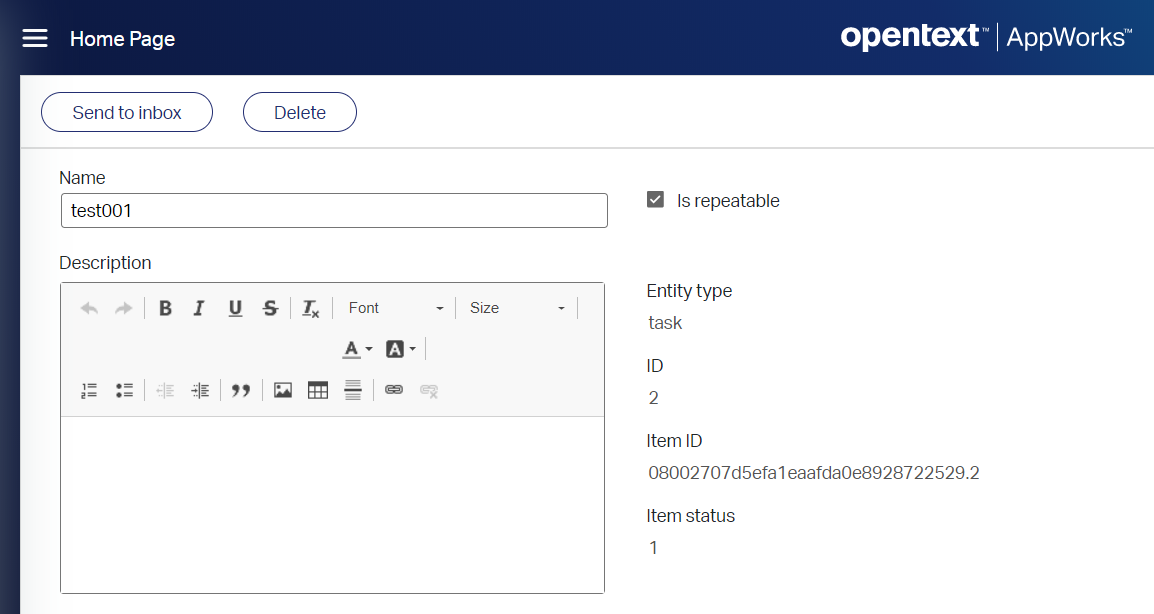This screenshot has width=1154, height=614.
Task: Insert a blockquote in the description
Action: pos(240,389)
